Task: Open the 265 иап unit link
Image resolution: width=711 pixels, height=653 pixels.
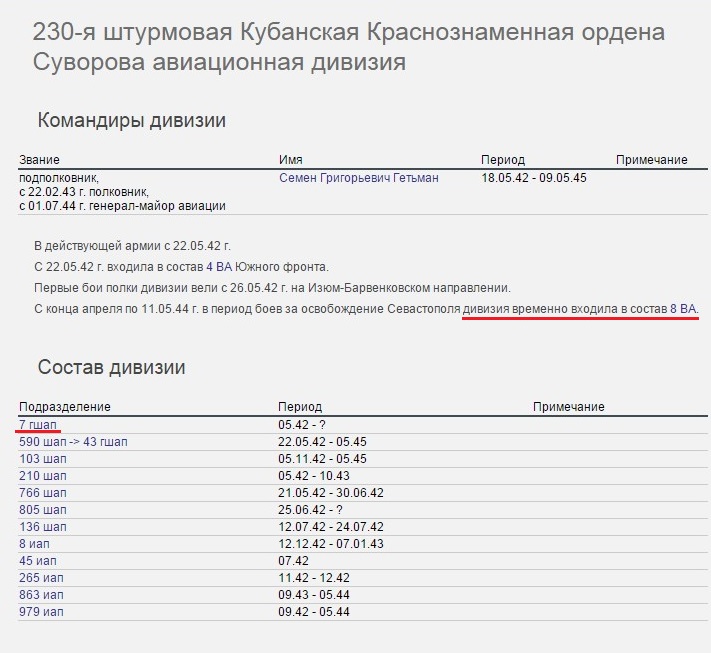Action: pyautogui.click(x=41, y=578)
